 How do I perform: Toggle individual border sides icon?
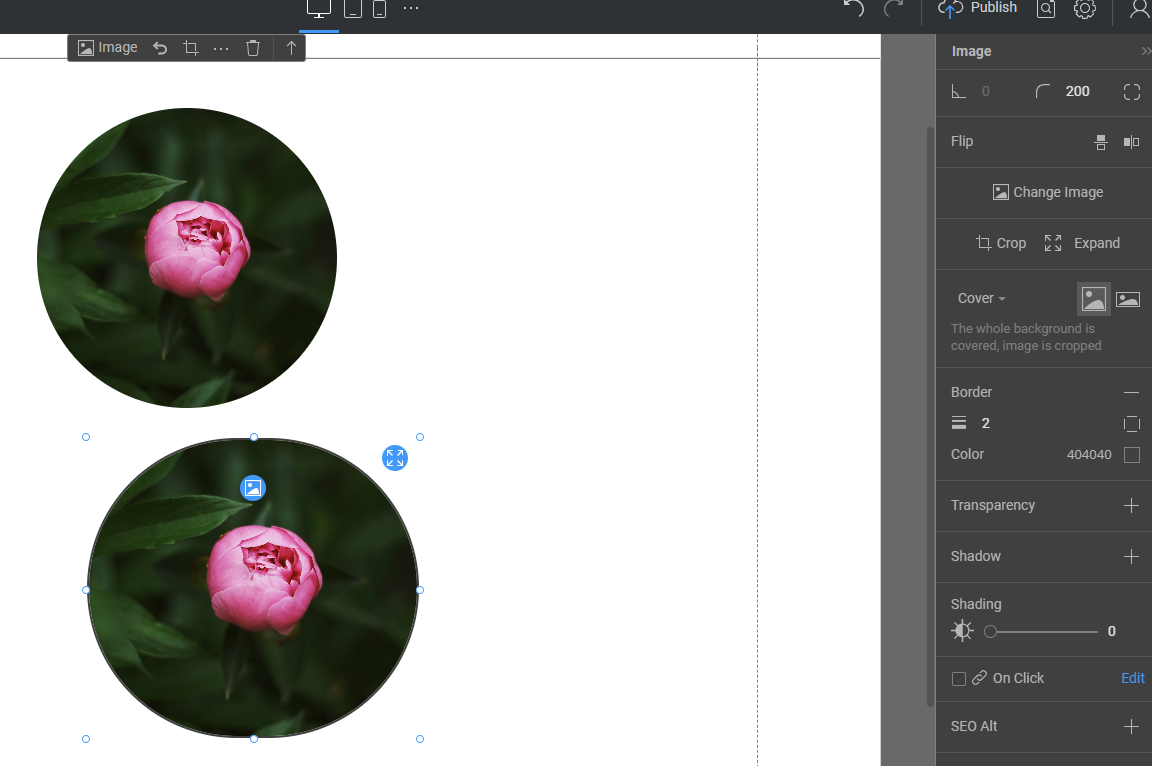click(x=1131, y=424)
